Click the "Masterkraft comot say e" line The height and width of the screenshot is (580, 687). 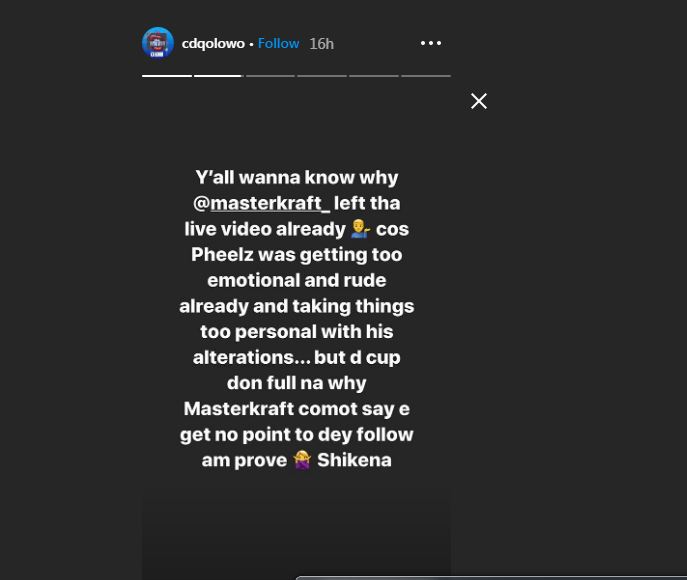(x=296, y=408)
